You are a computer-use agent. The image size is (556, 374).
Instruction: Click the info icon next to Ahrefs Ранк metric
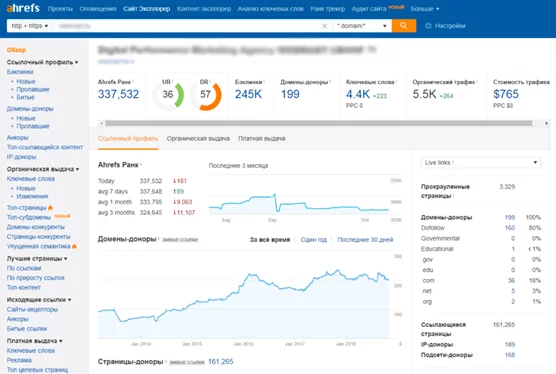pos(133,82)
